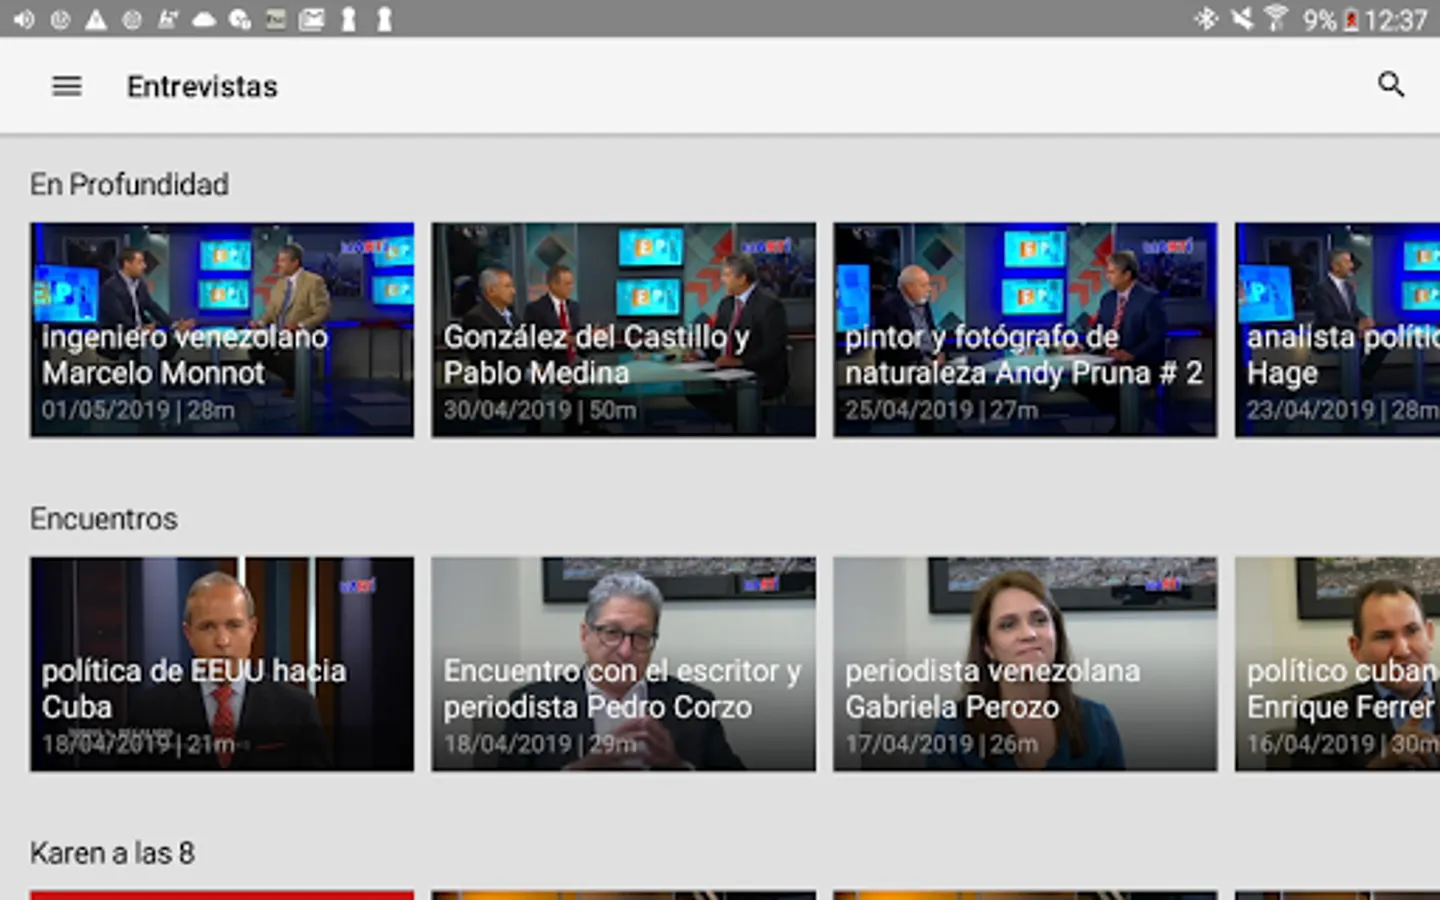Click the Entrevistas page title
Screen dimensions: 1440x900
[x=202, y=87]
